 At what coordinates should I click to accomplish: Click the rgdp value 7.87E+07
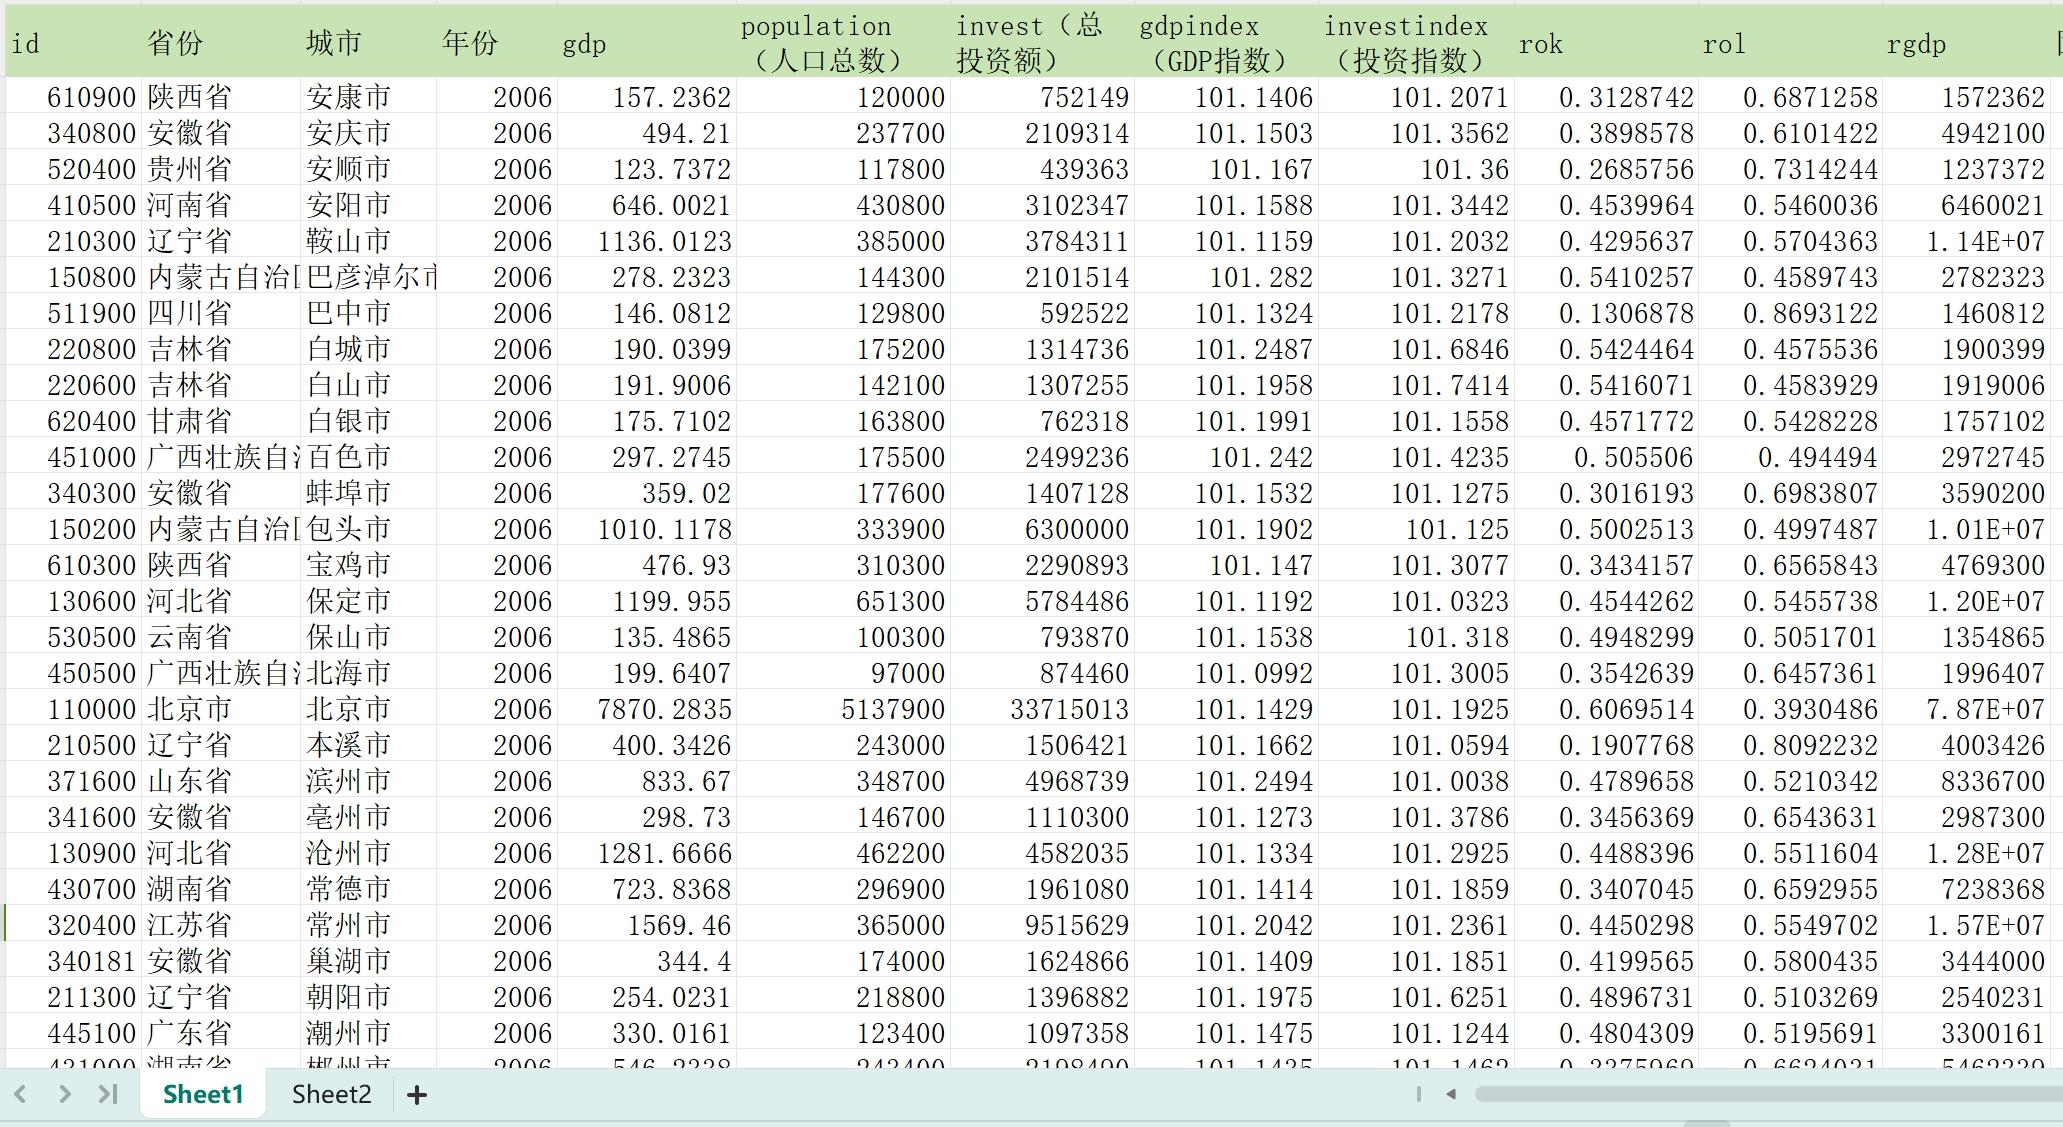coord(1984,709)
